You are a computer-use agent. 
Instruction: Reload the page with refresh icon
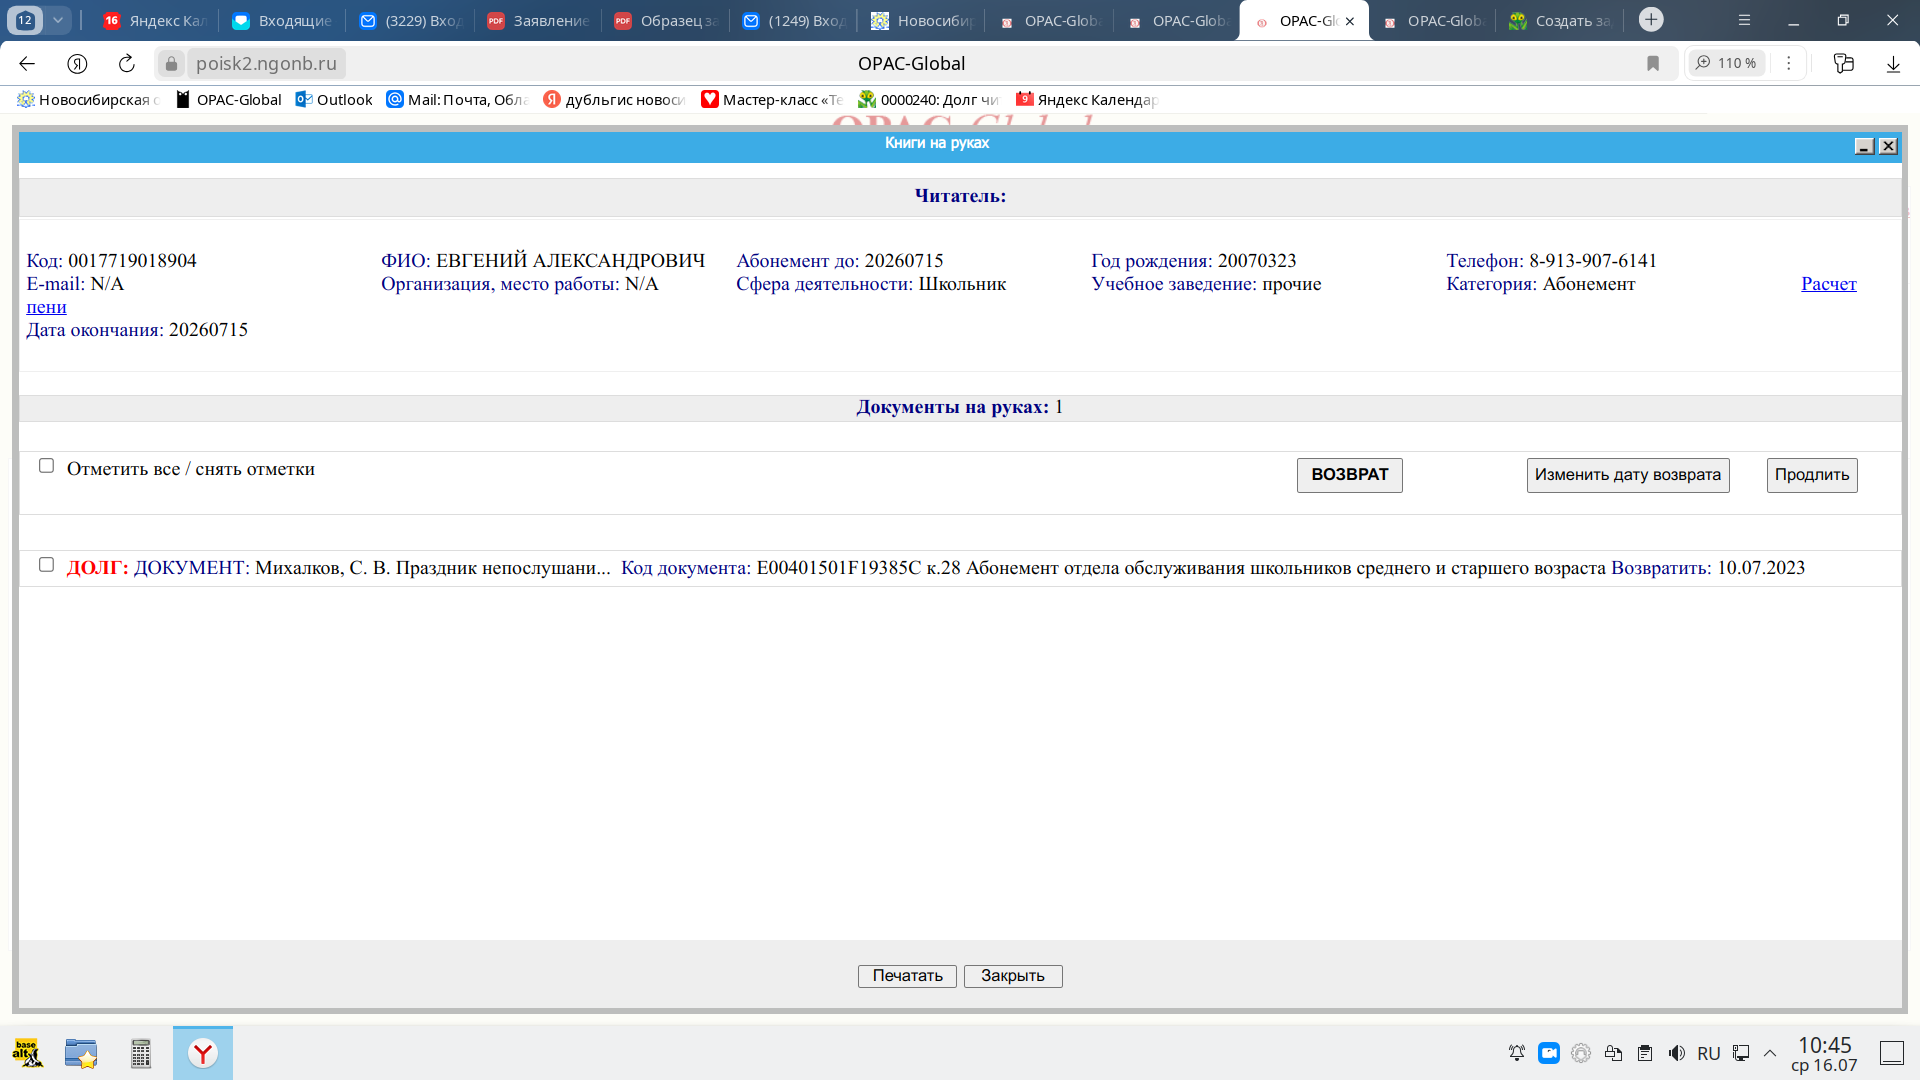[126, 63]
